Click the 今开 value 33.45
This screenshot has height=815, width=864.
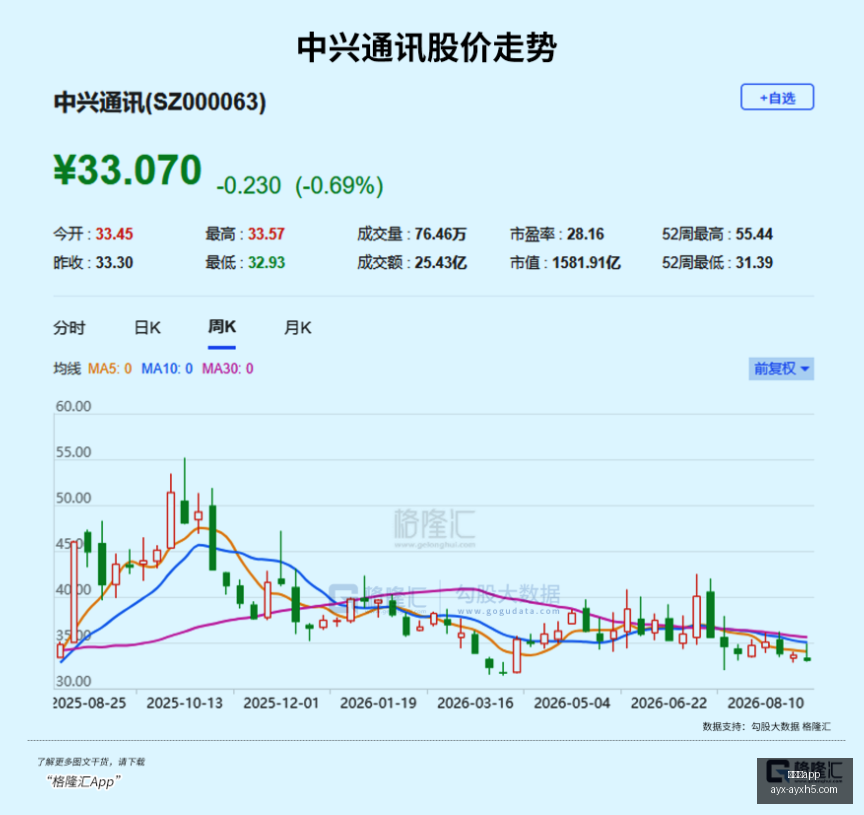click(x=114, y=234)
